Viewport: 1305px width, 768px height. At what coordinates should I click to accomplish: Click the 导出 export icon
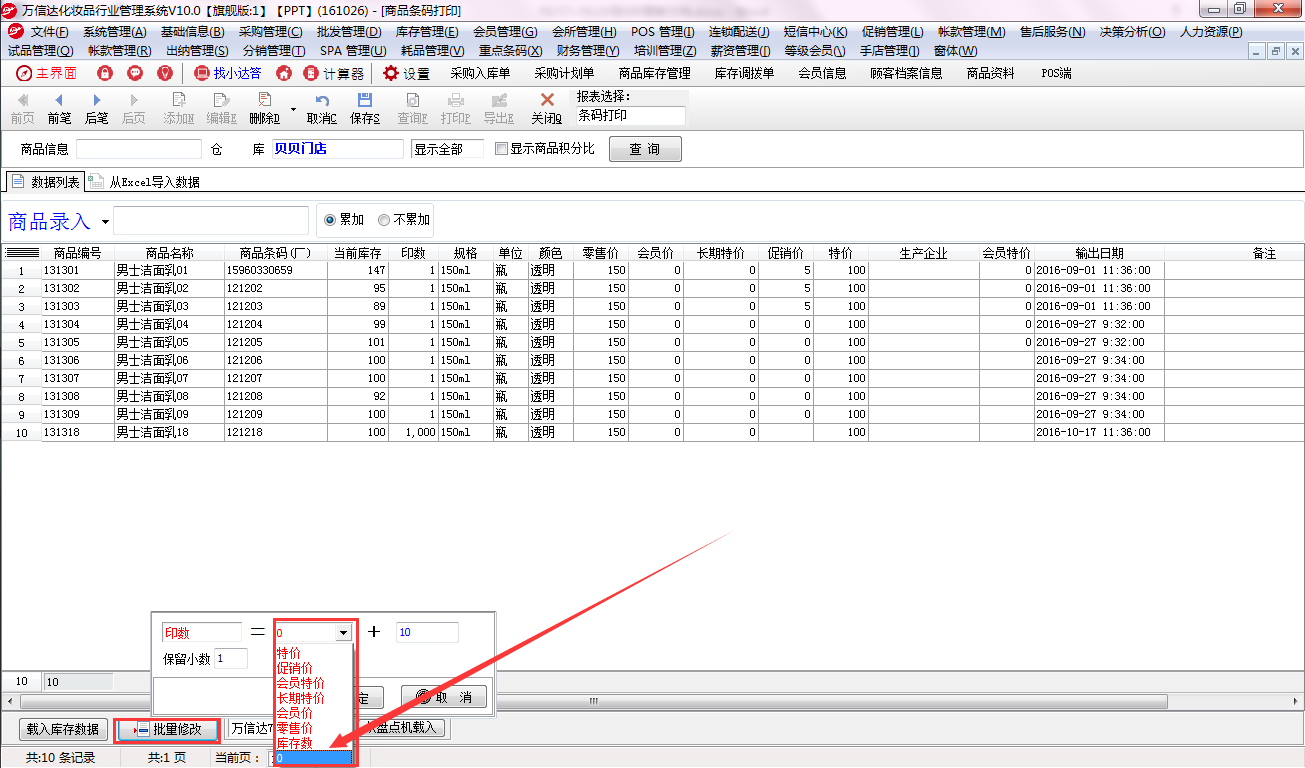click(497, 109)
